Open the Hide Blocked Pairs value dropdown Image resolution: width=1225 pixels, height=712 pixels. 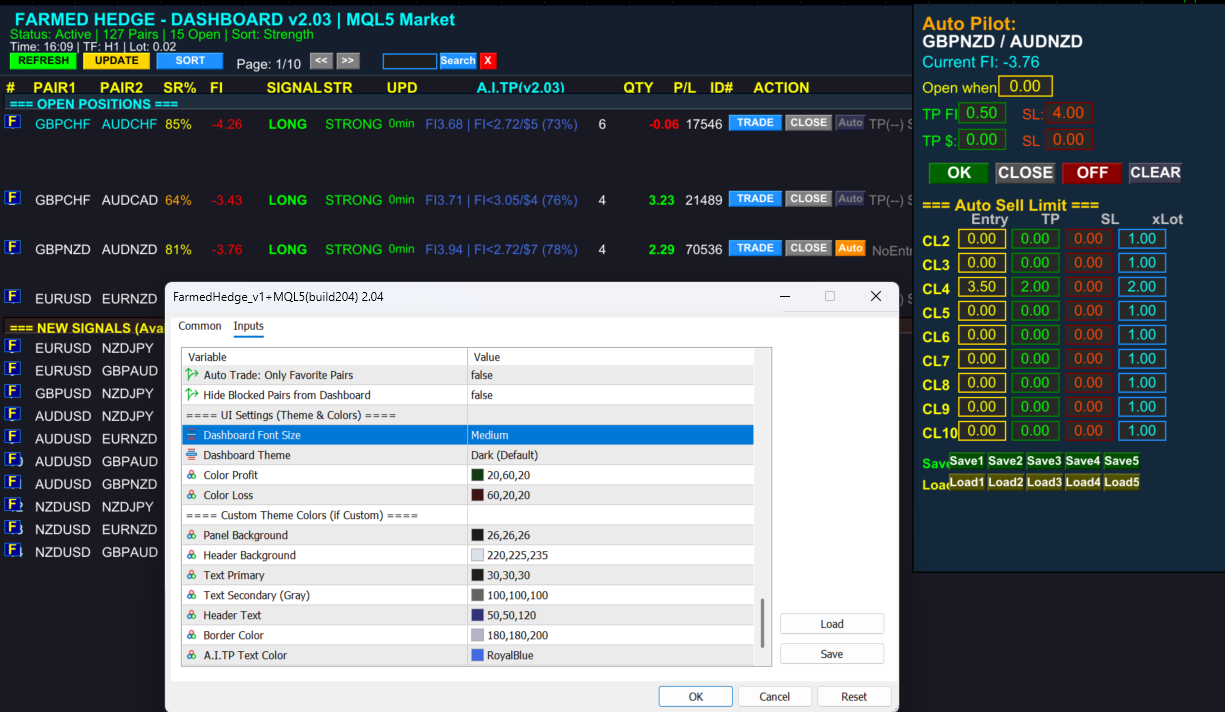tap(610, 395)
